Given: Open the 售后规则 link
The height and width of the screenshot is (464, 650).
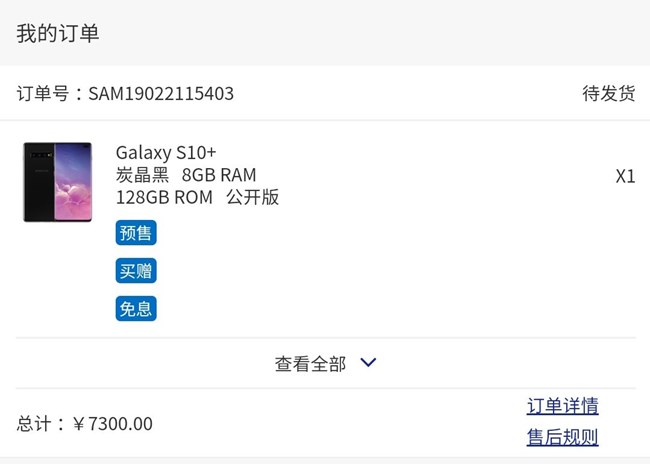Looking at the screenshot, I should pos(562,437).
